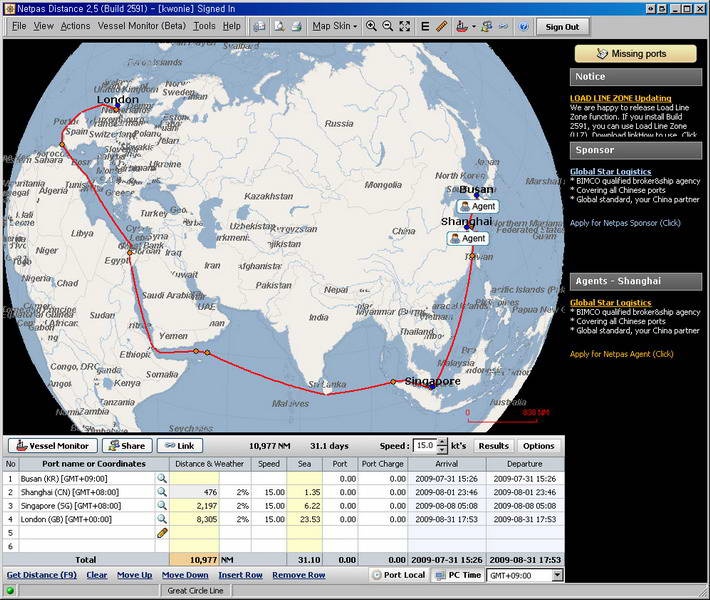The width and height of the screenshot is (710, 600).
Task: Click the 2,197 distance cell
Action: 194,506
